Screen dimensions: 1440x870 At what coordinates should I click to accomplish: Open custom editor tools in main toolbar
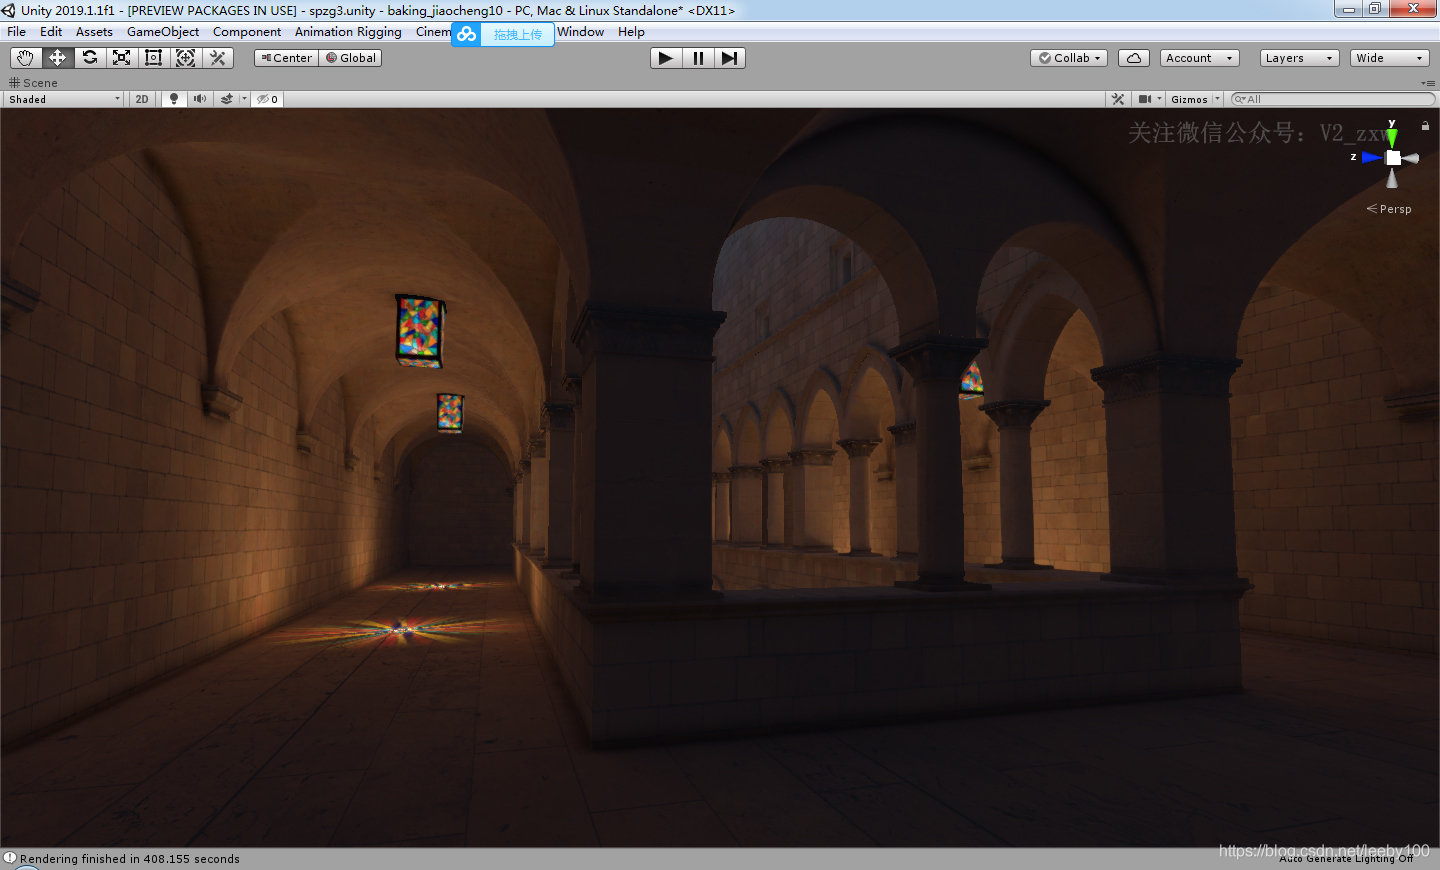point(217,58)
